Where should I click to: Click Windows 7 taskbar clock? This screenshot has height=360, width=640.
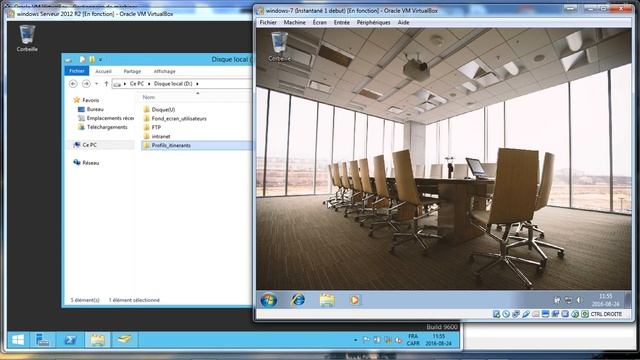coord(606,300)
